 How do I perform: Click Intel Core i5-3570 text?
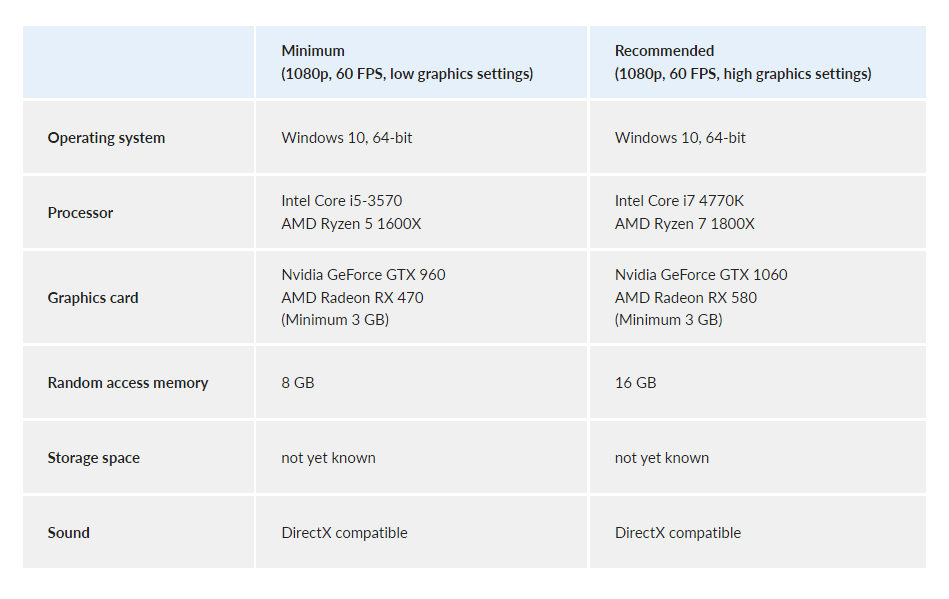(342, 201)
